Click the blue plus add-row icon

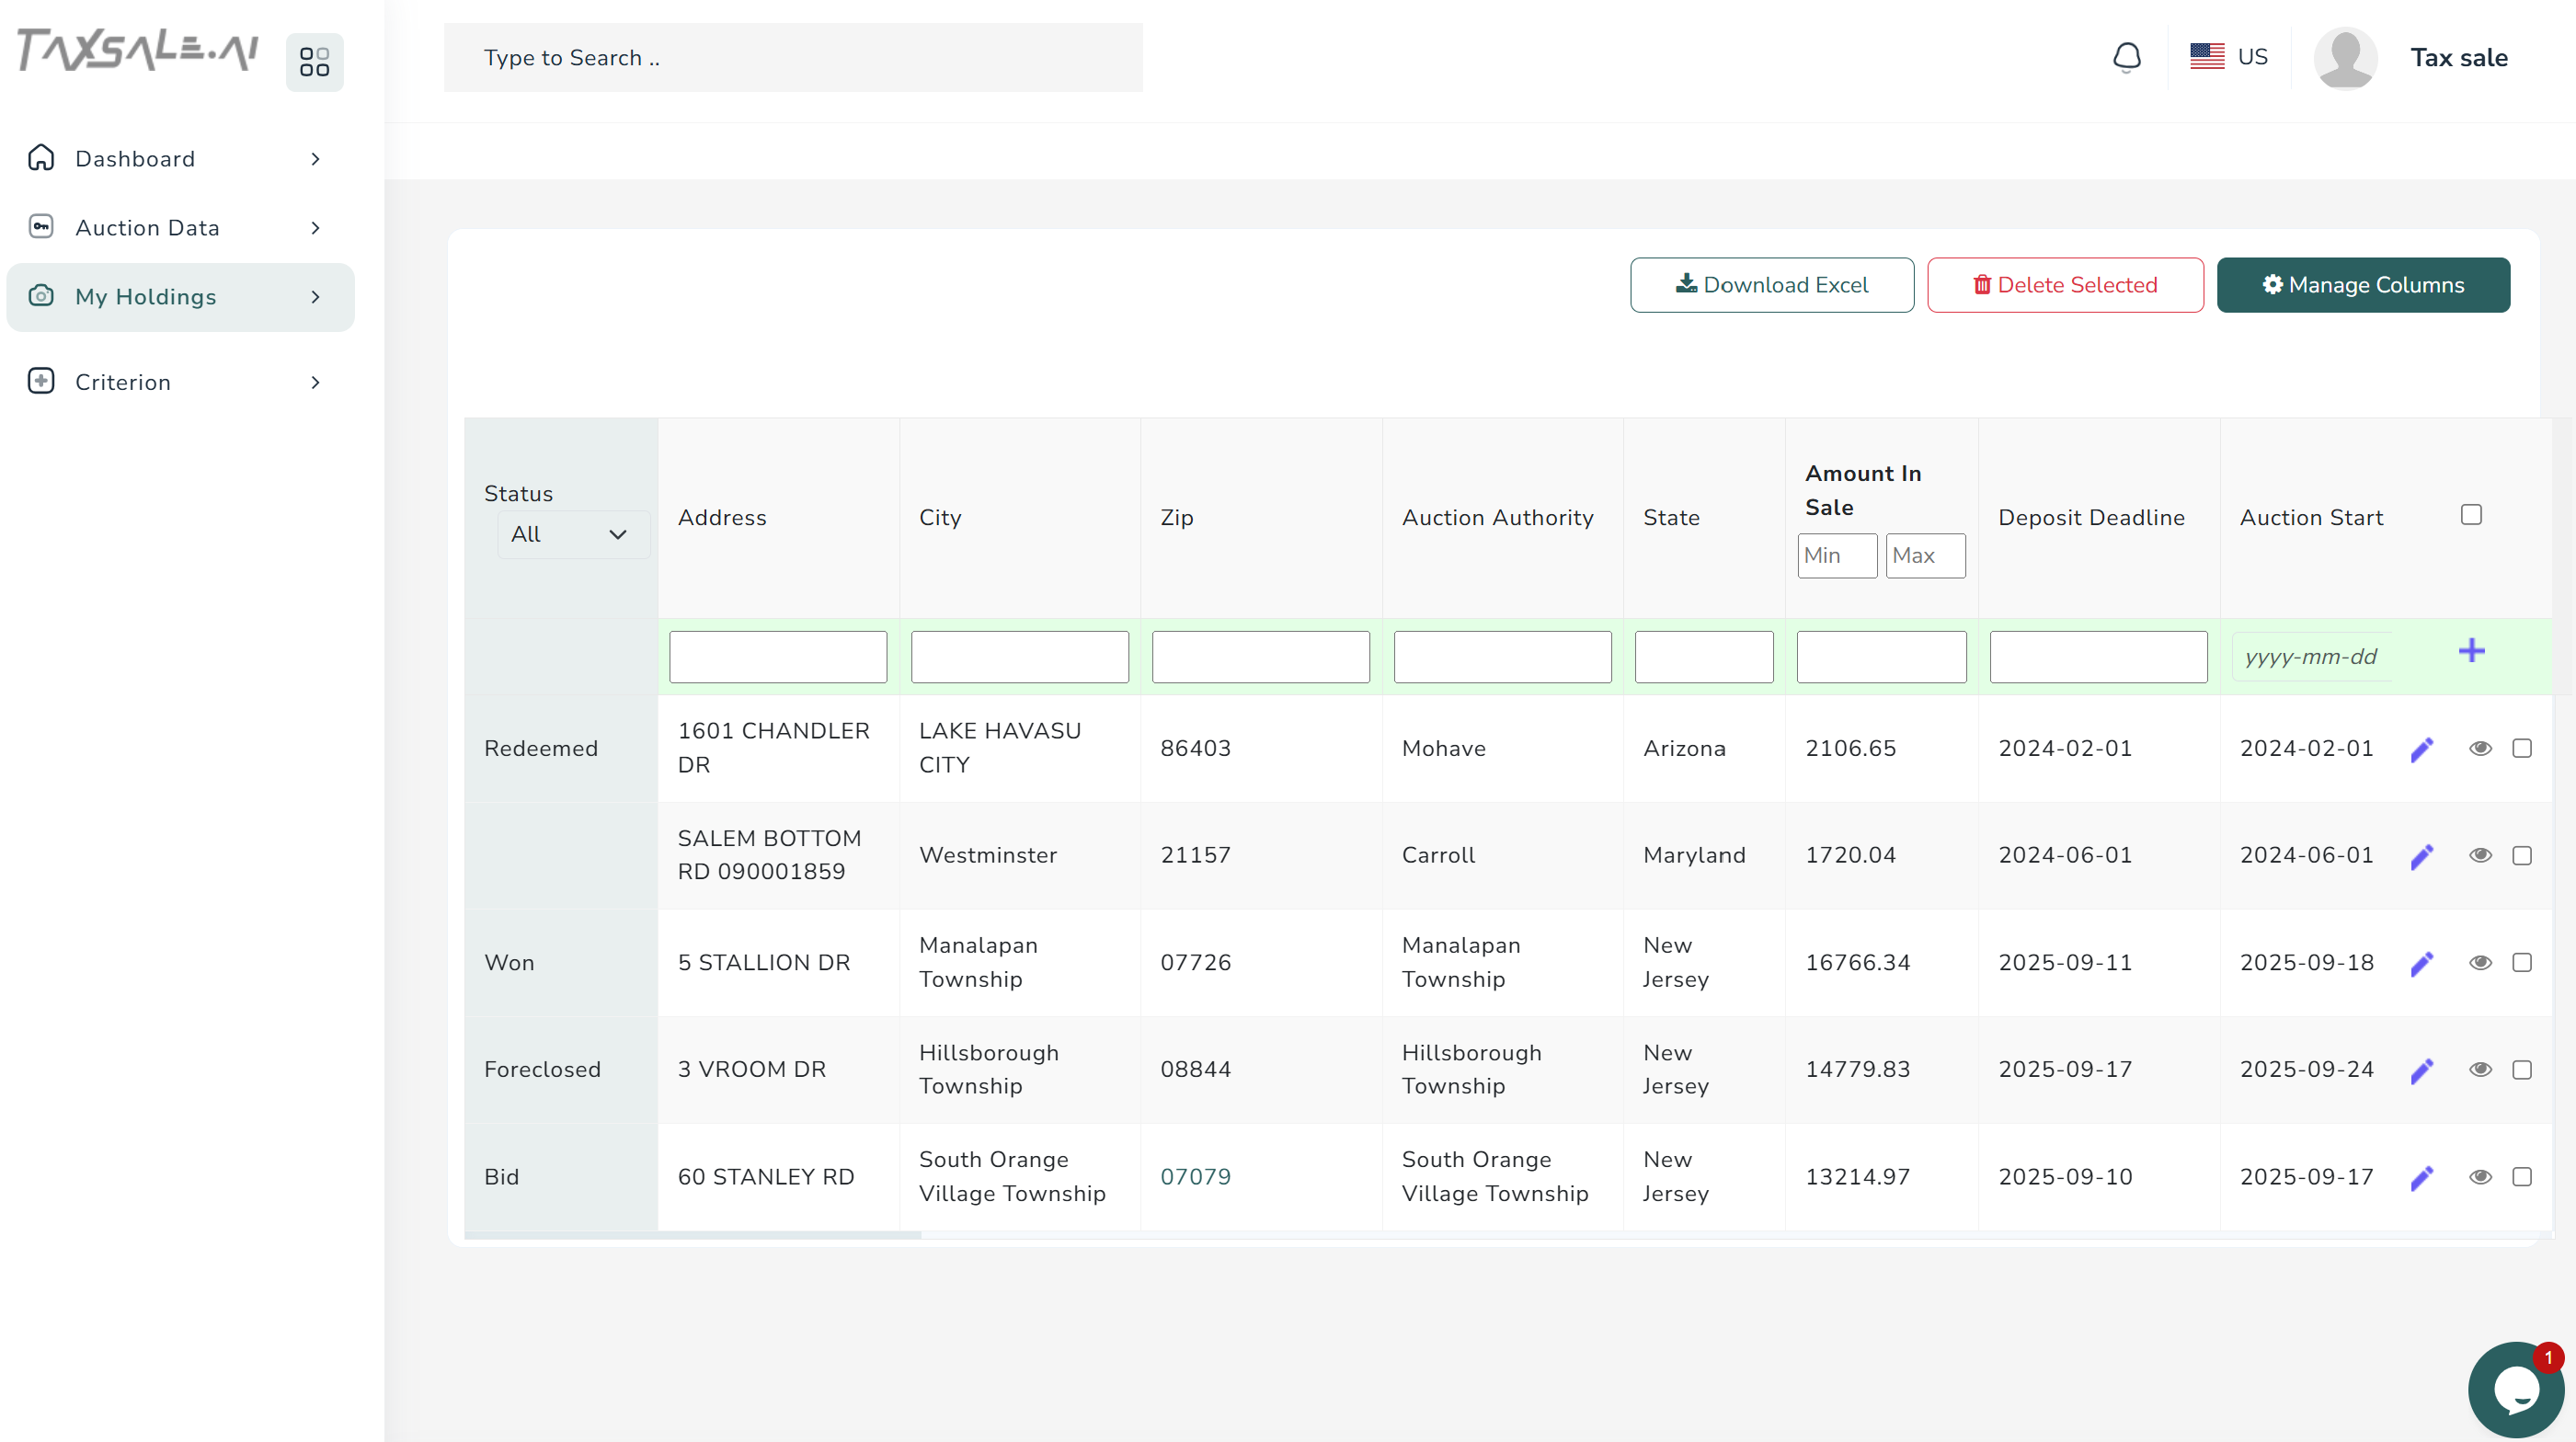coord(2471,651)
